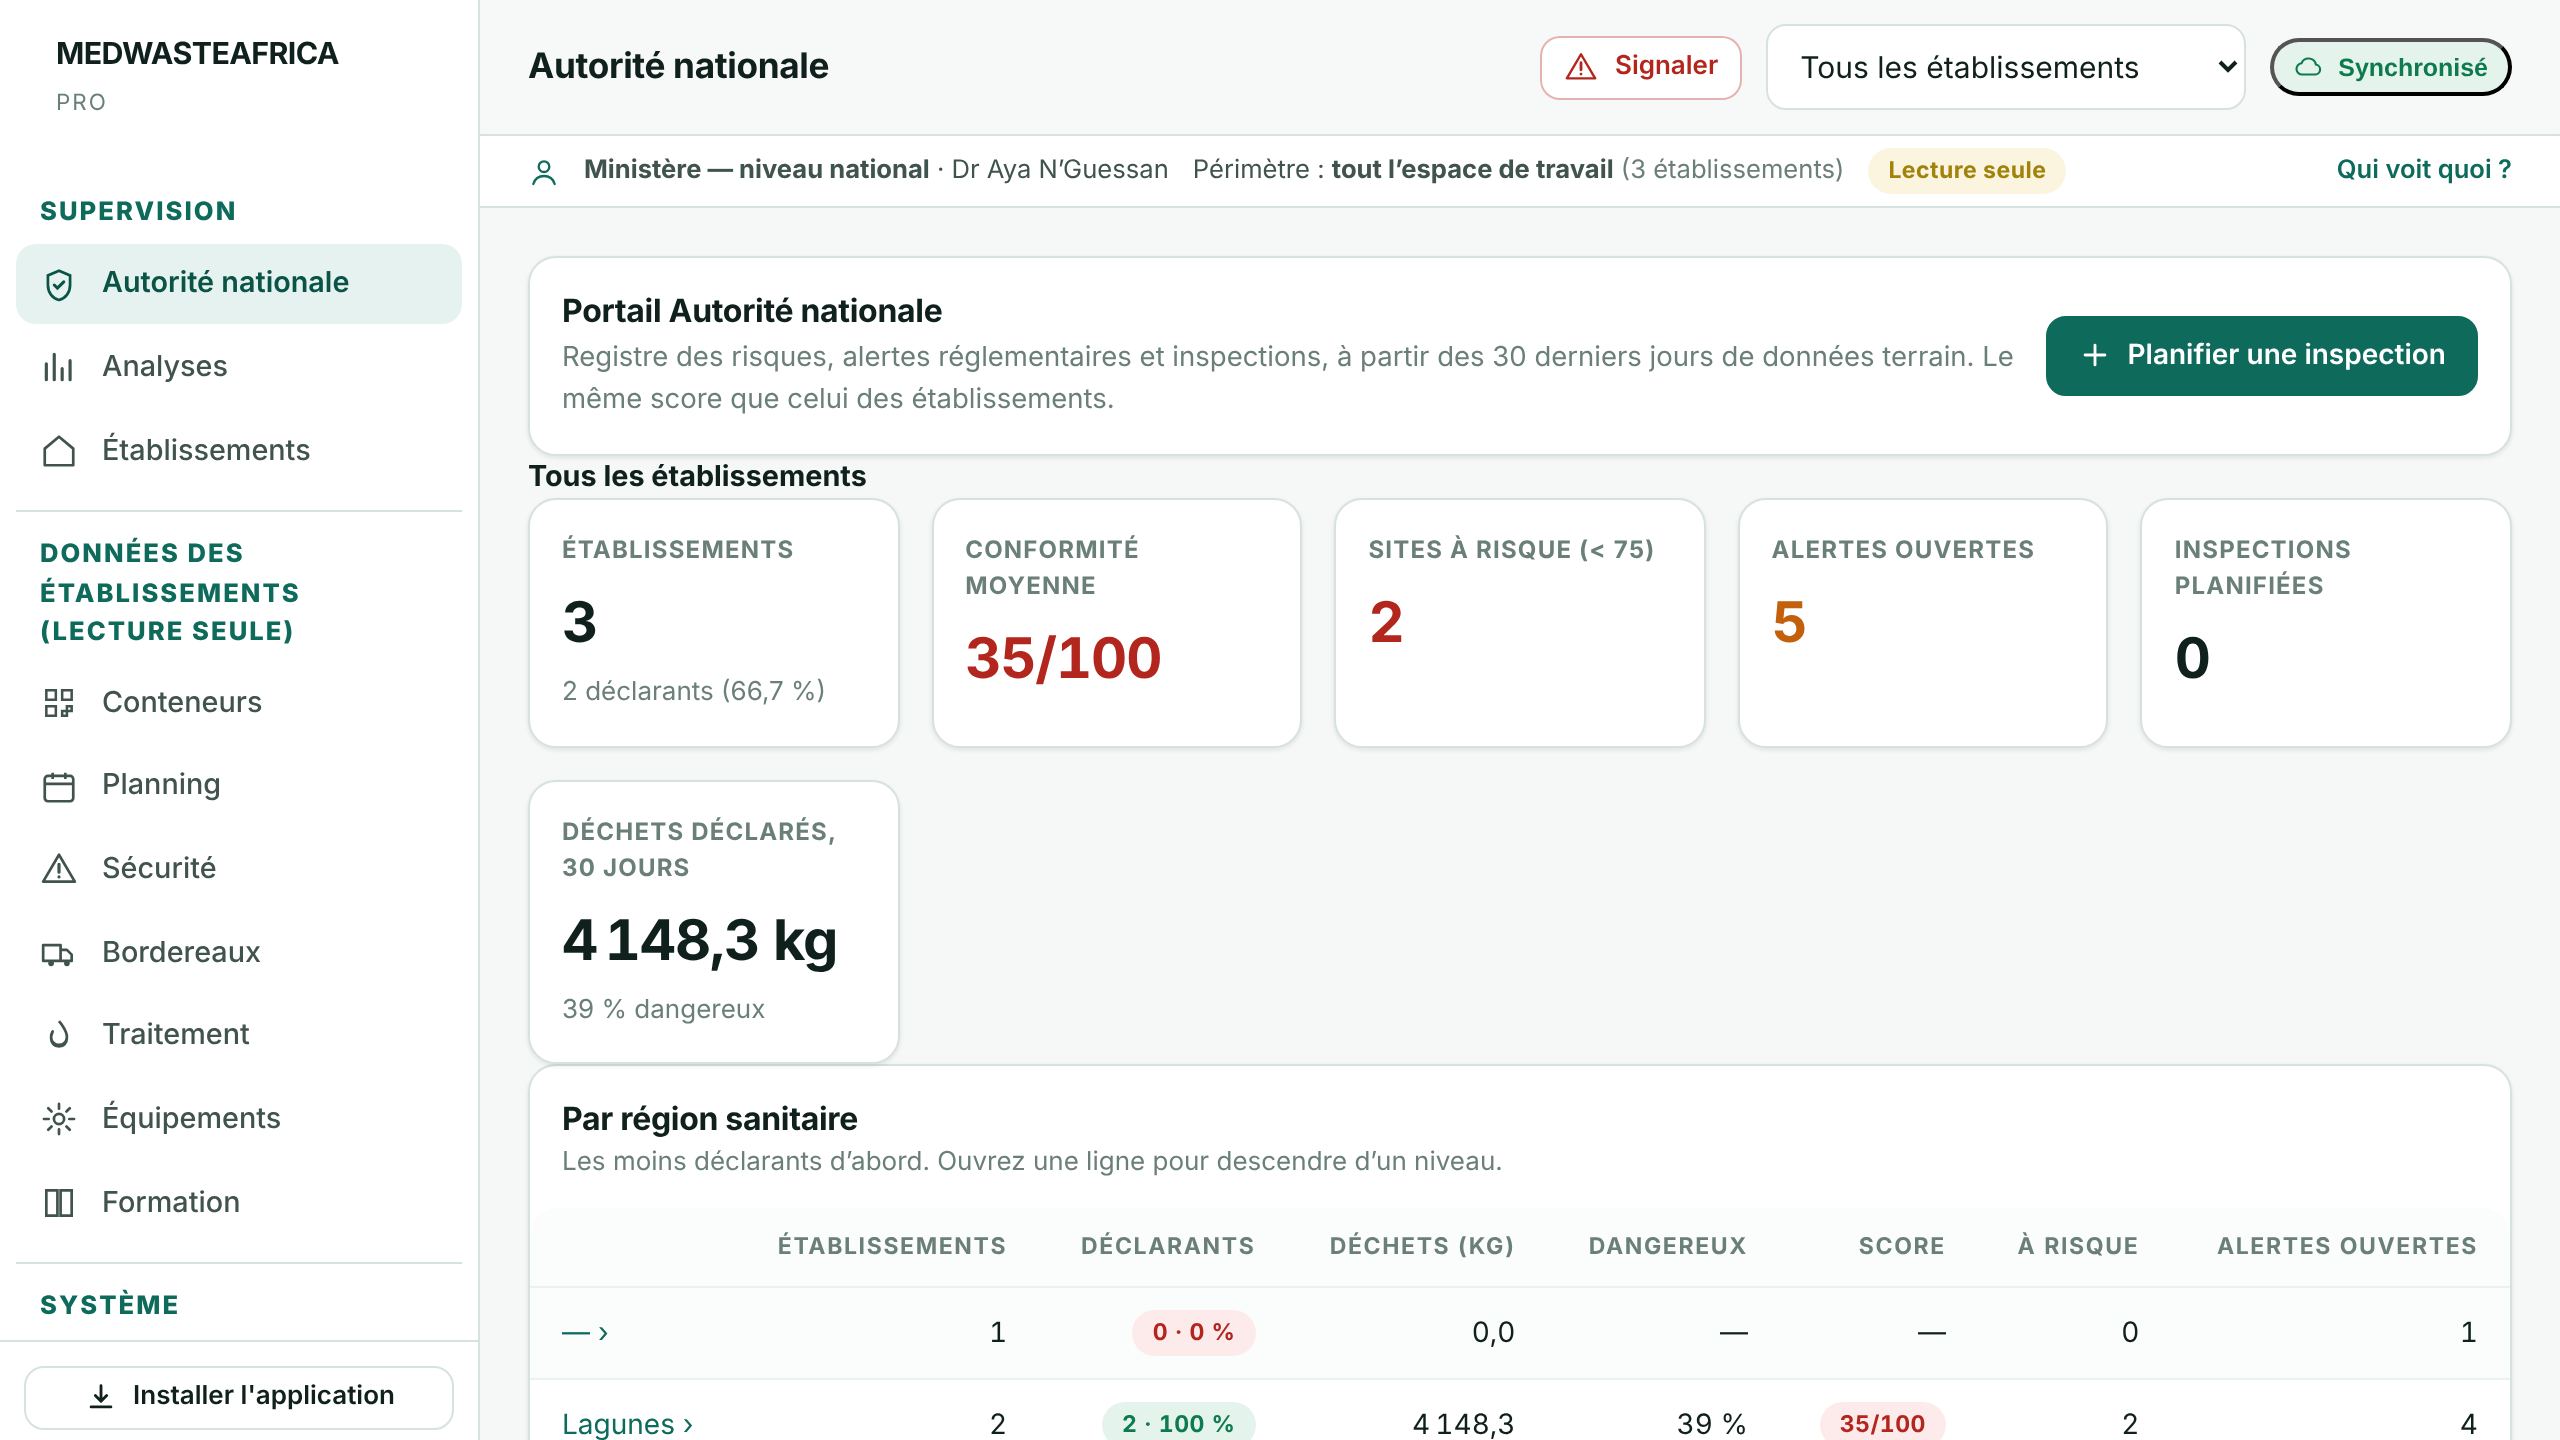Click the Signaler button
This screenshot has height=1440, width=2560.
[x=1640, y=67]
